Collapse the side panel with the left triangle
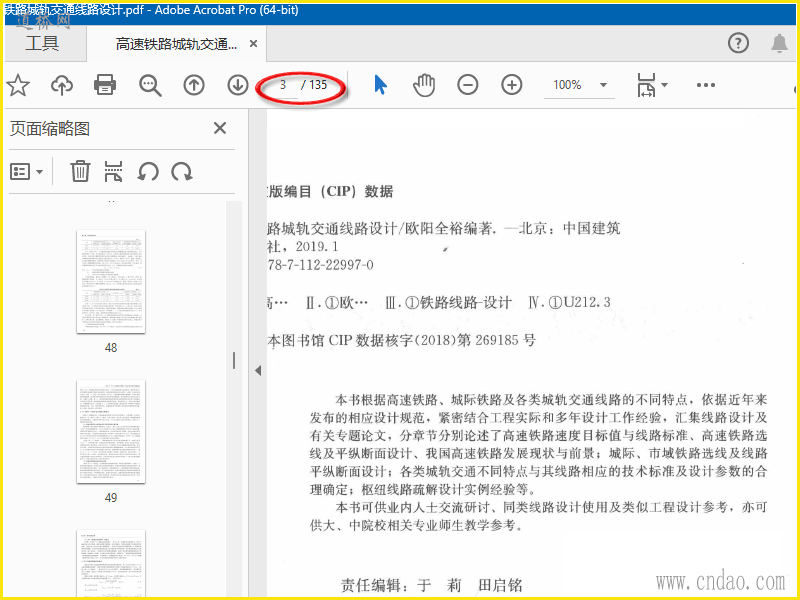The height and width of the screenshot is (600, 800). pyautogui.click(x=258, y=370)
